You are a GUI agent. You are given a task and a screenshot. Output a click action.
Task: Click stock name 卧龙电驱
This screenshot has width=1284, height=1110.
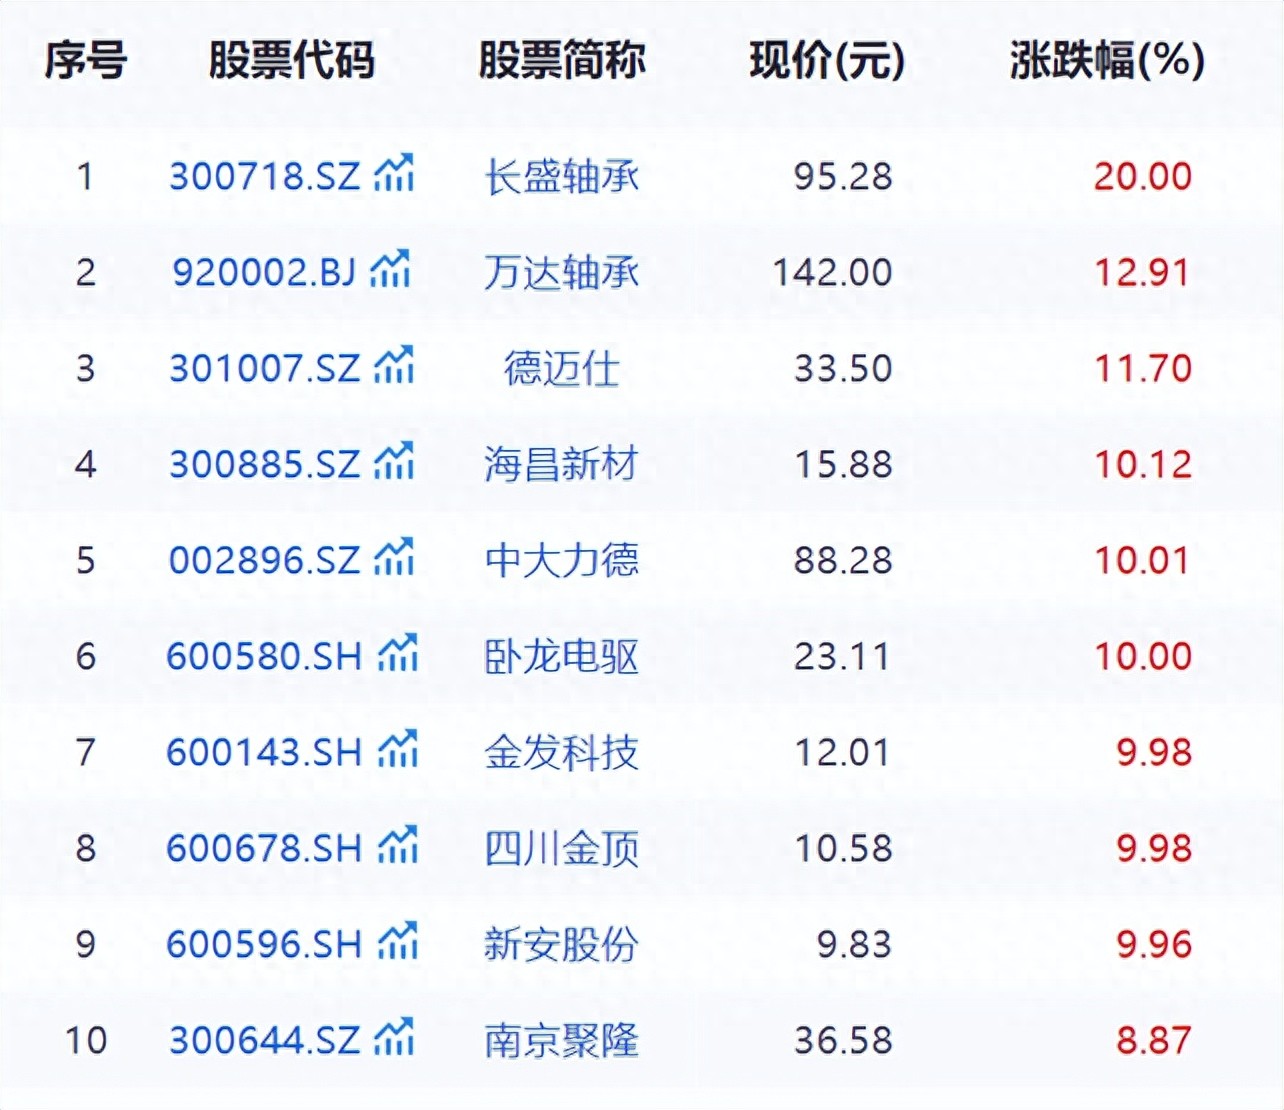click(x=561, y=657)
